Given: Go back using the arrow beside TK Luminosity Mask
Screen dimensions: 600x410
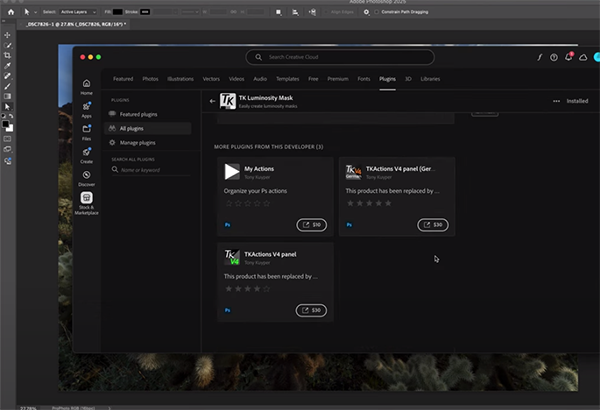Looking at the screenshot, I should click(x=212, y=101).
